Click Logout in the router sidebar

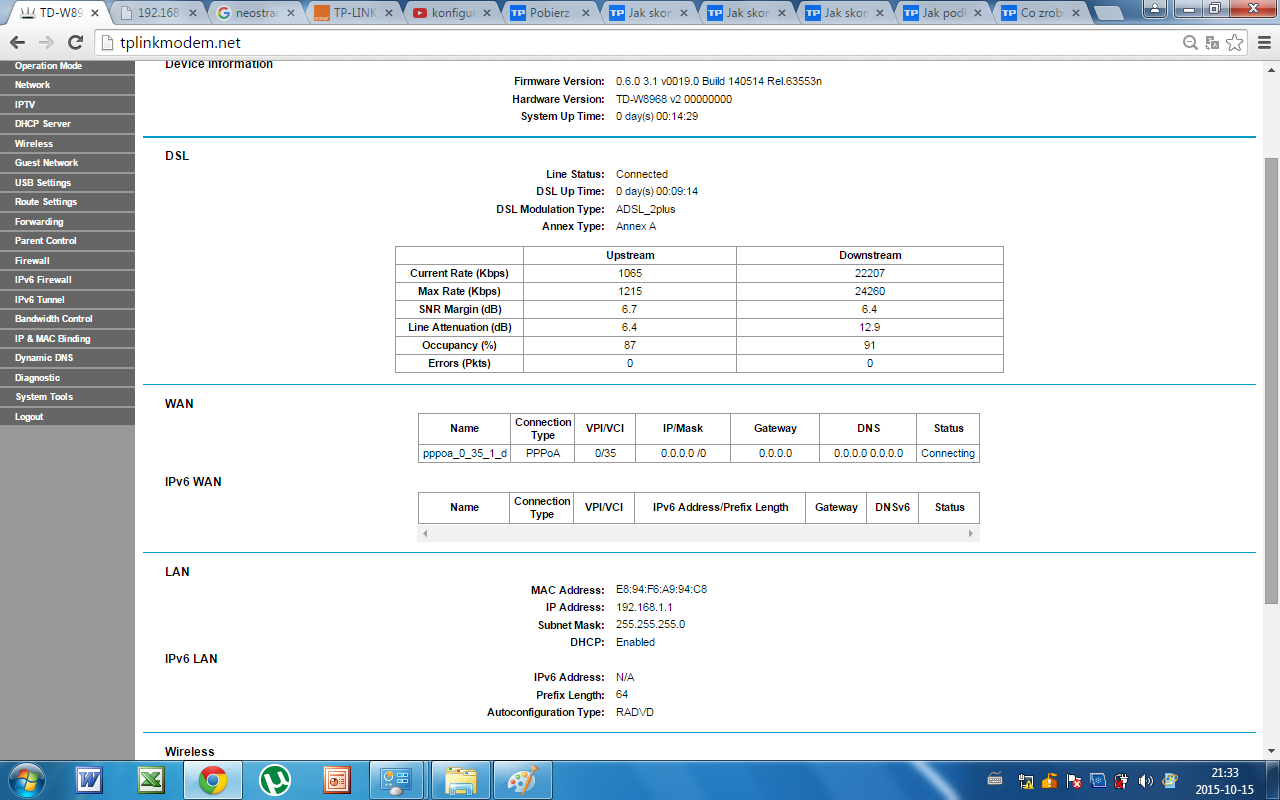pyautogui.click(x=29, y=417)
